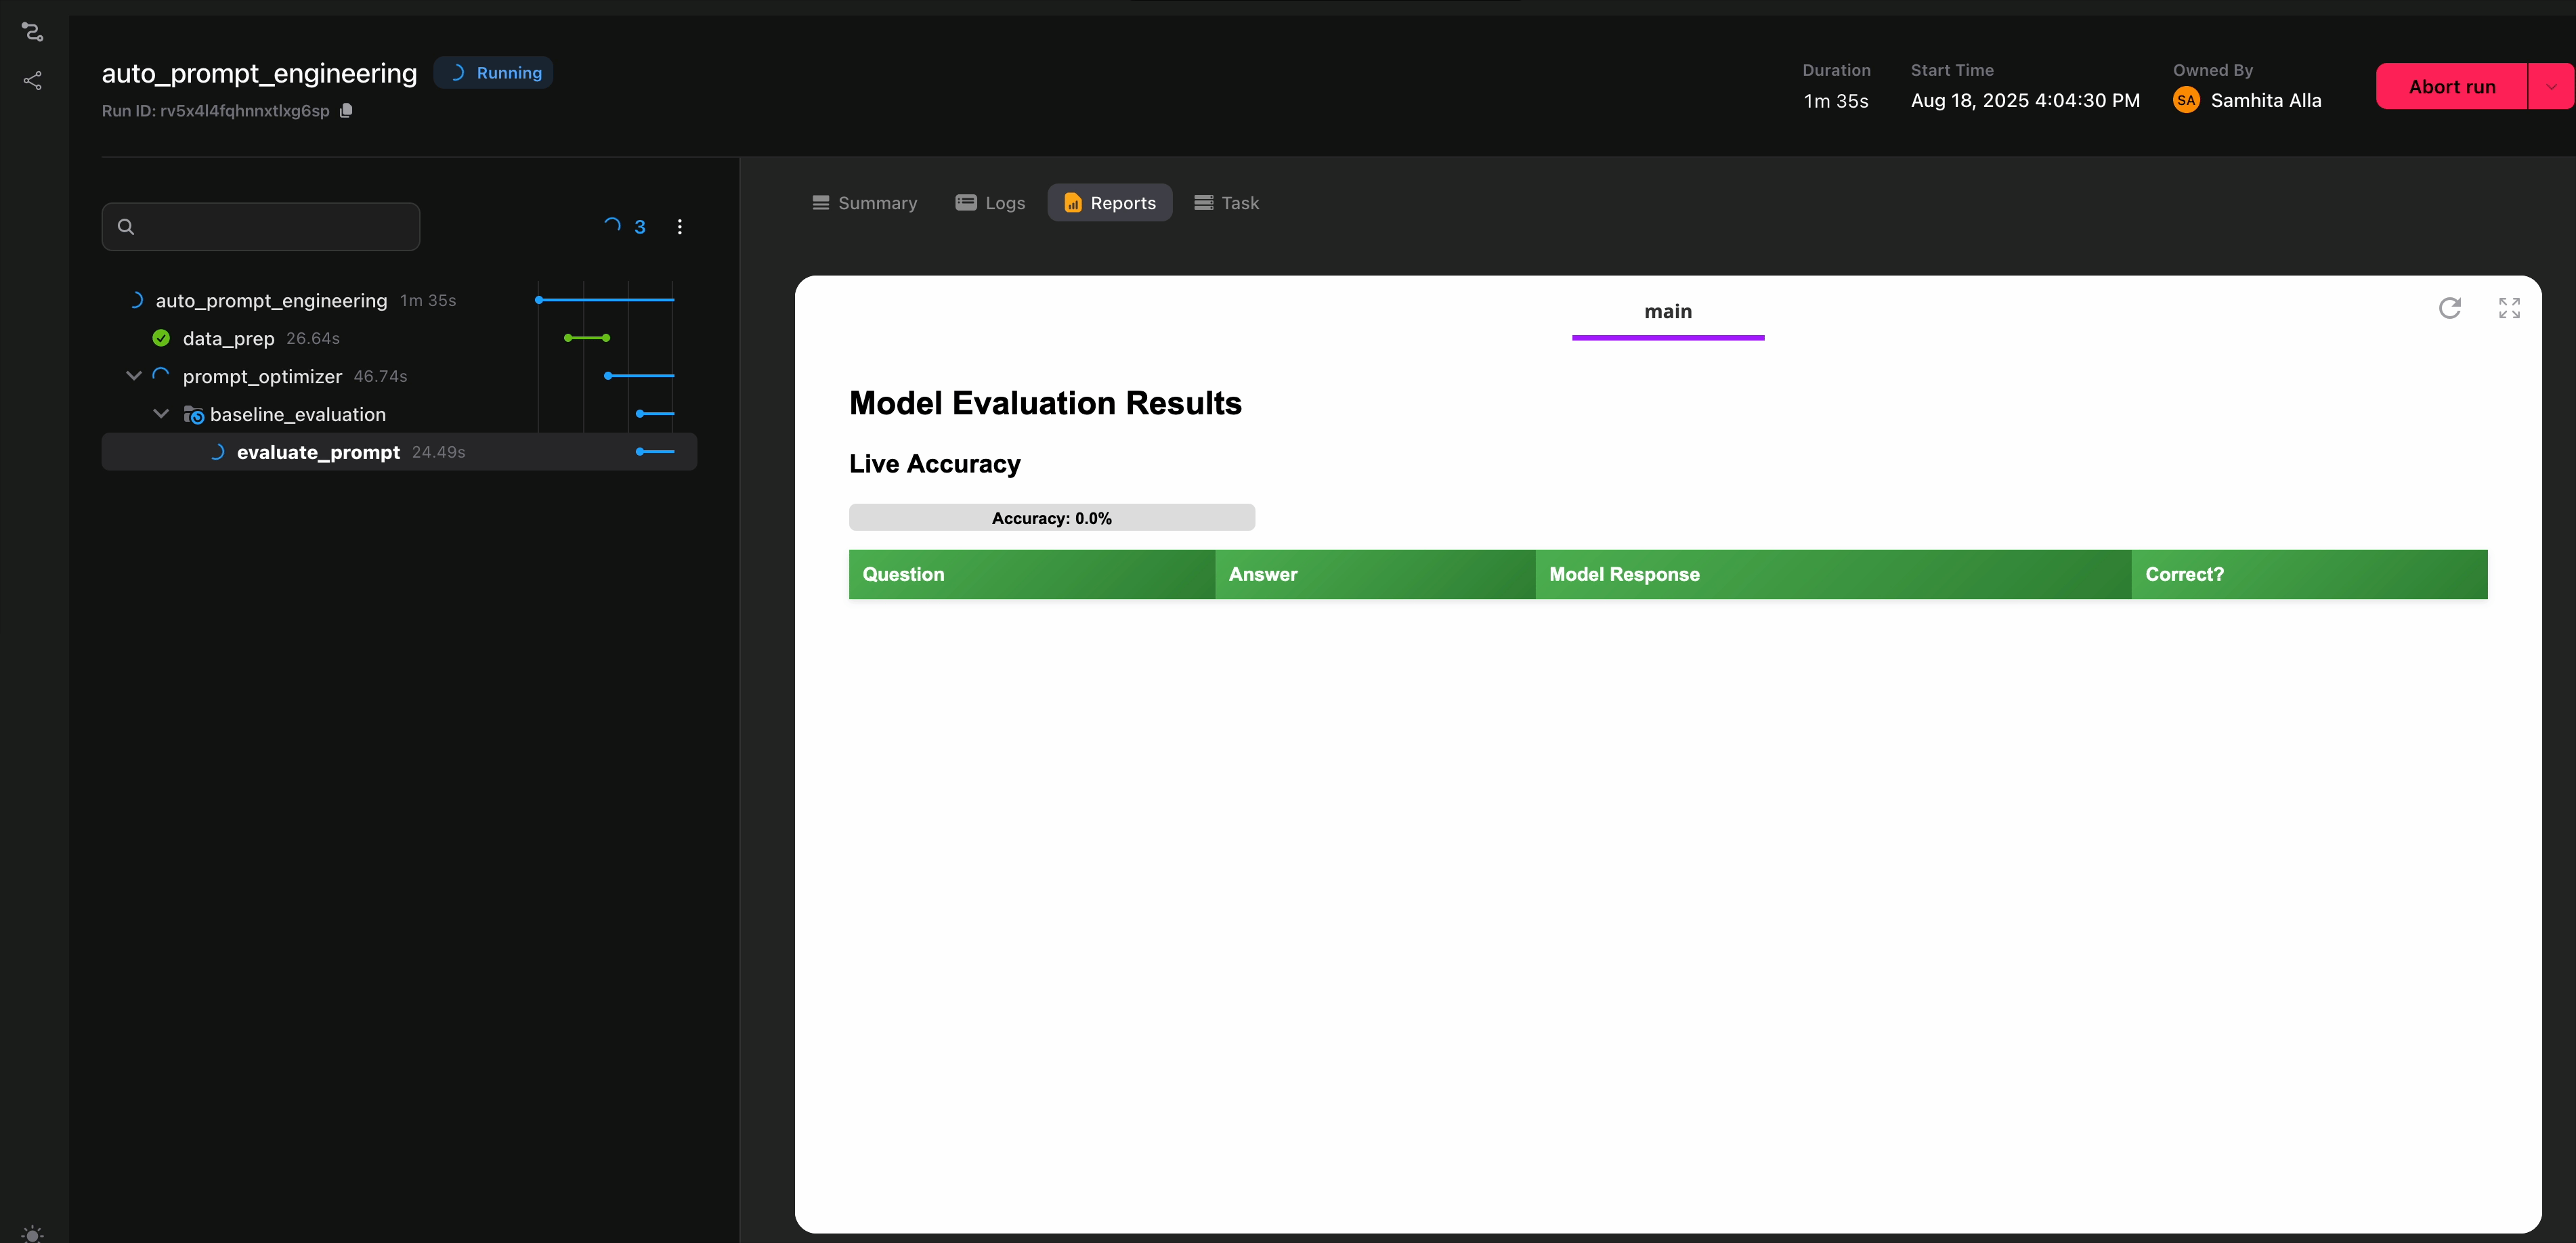Click the baseline_evaluation snapshot icon
The height and width of the screenshot is (1243, 2576).
pos(194,414)
